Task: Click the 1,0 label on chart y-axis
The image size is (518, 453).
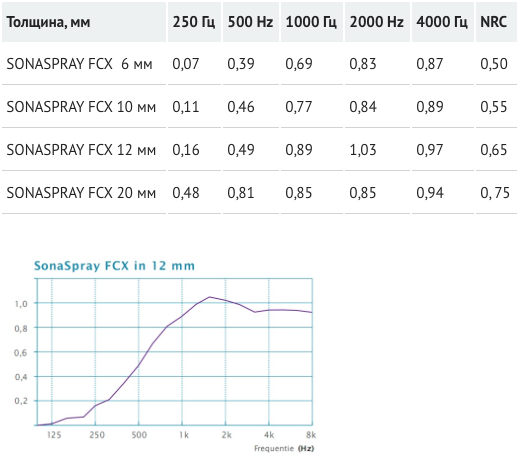Action: click(x=21, y=304)
